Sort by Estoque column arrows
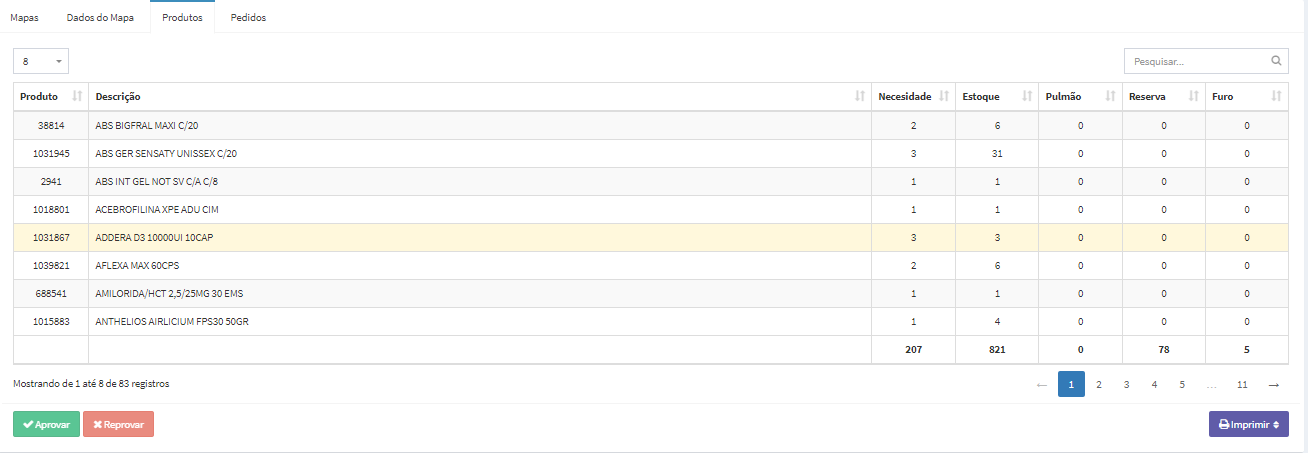 (x=1027, y=96)
